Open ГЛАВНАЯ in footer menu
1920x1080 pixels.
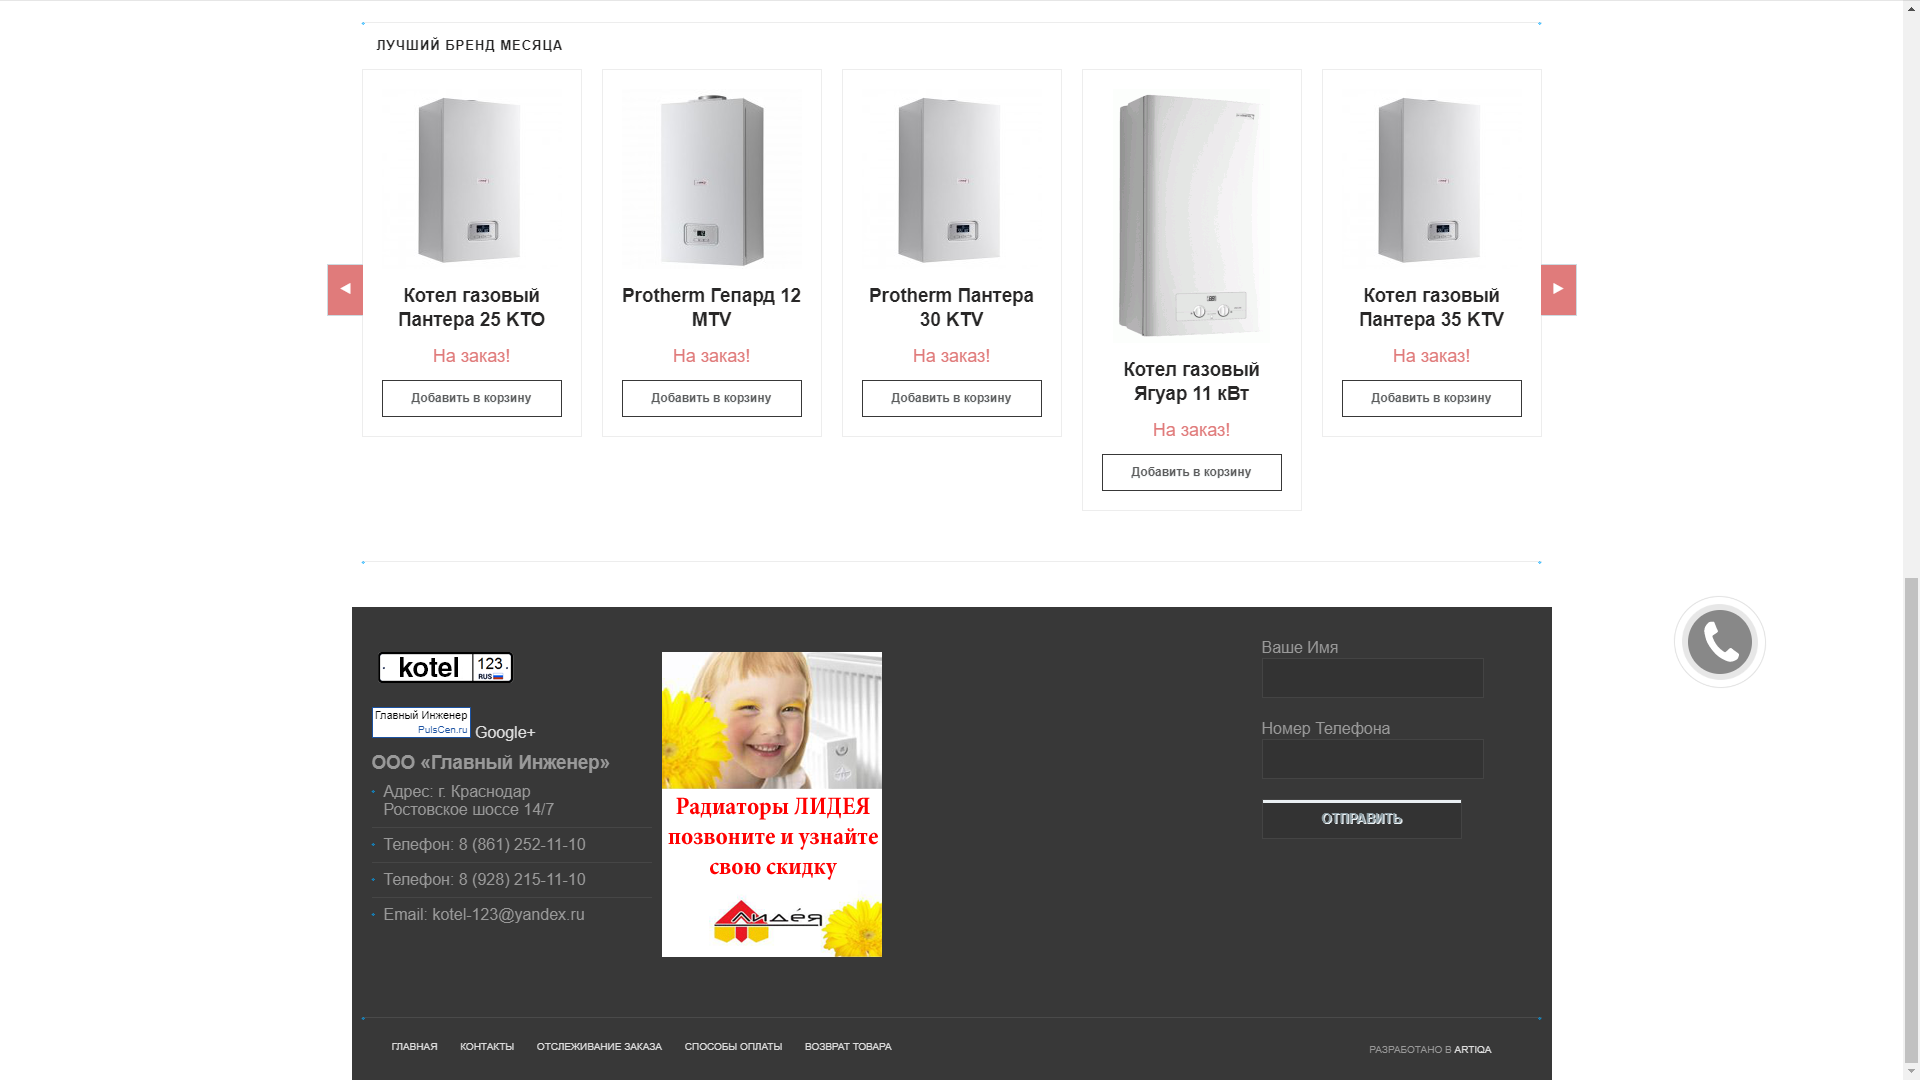point(414,1047)
